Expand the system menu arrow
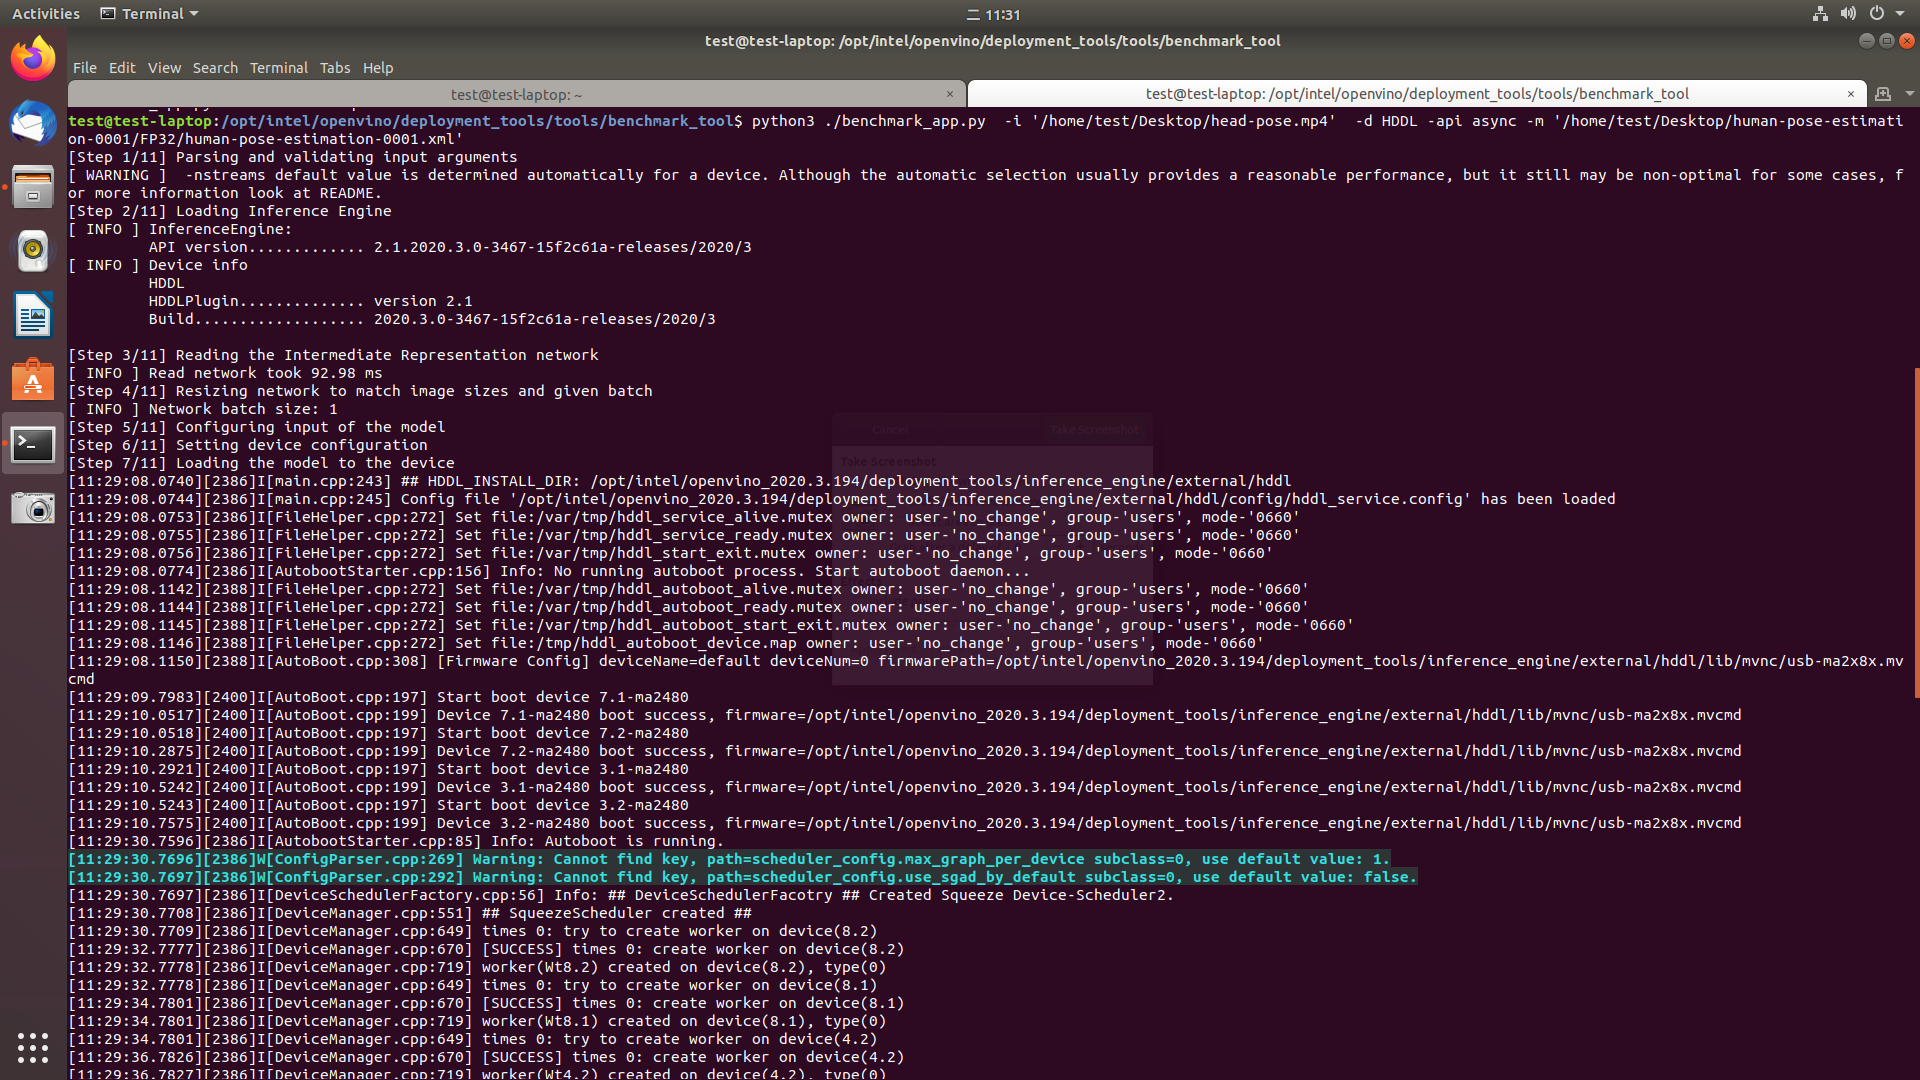Viewport: 1920px width, 1080px height. tap(1900, 14)
